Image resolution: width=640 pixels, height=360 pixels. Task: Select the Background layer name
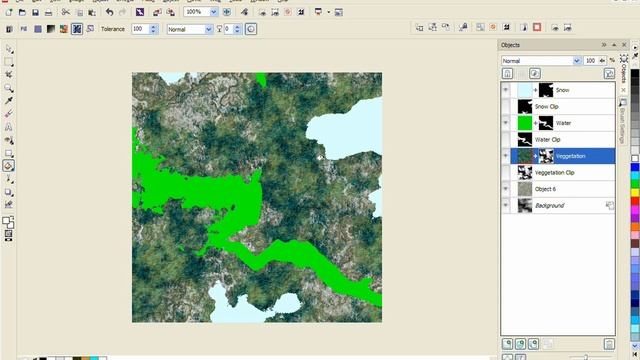click(x=549, y=206)
